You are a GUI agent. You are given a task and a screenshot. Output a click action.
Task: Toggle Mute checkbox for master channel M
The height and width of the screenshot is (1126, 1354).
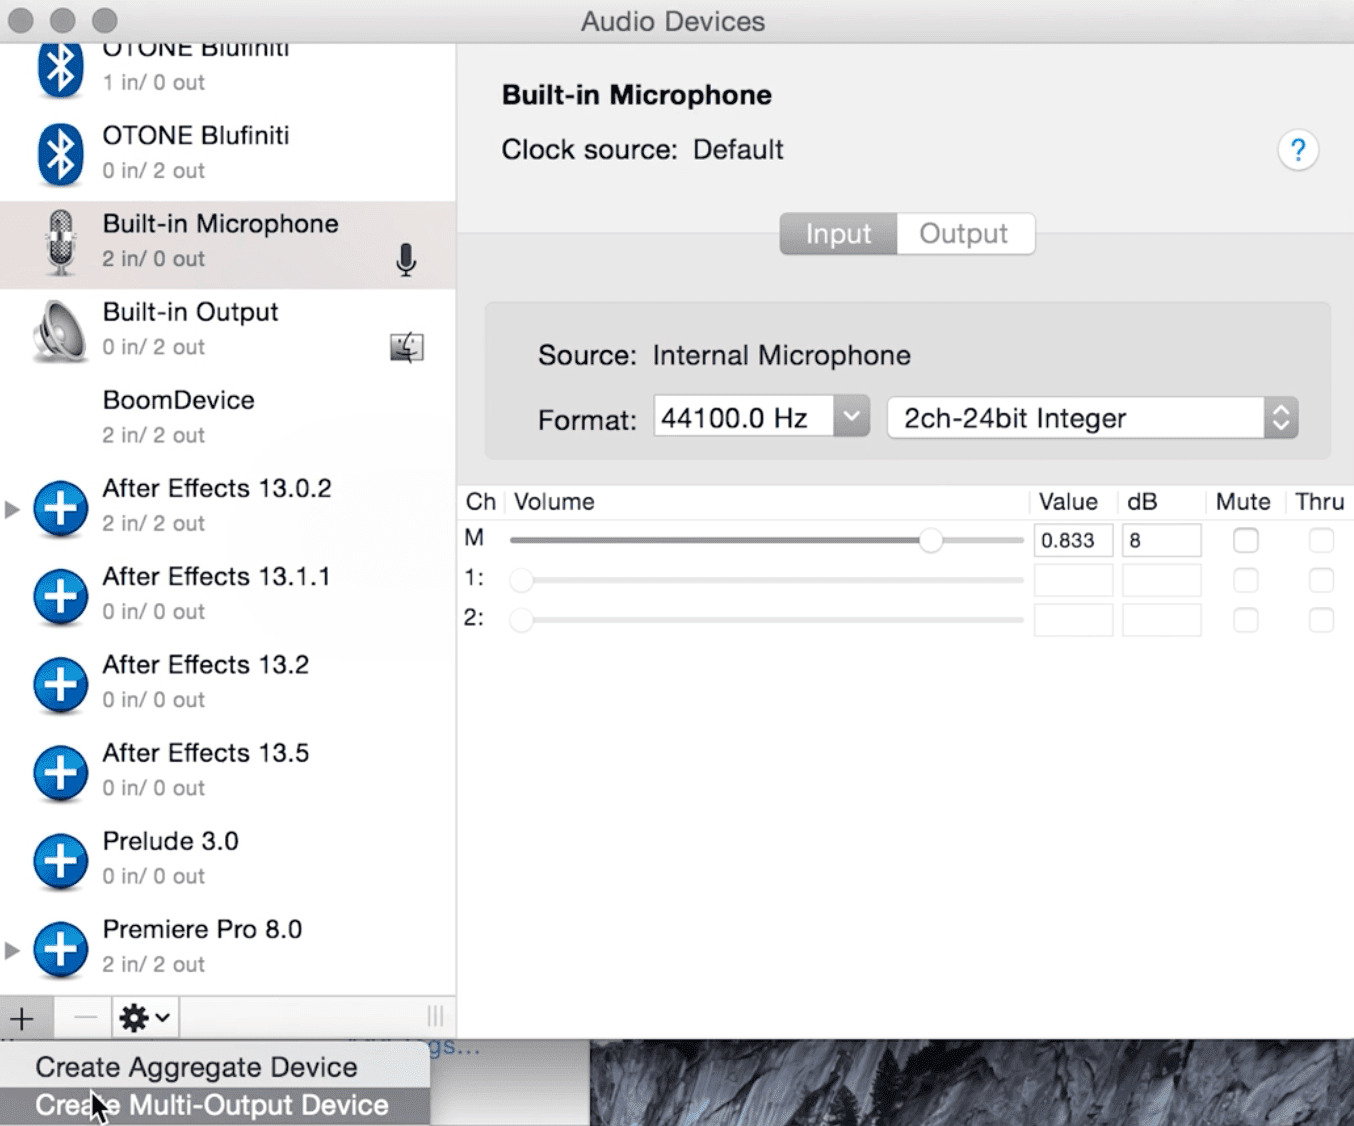coord(1245,541)
